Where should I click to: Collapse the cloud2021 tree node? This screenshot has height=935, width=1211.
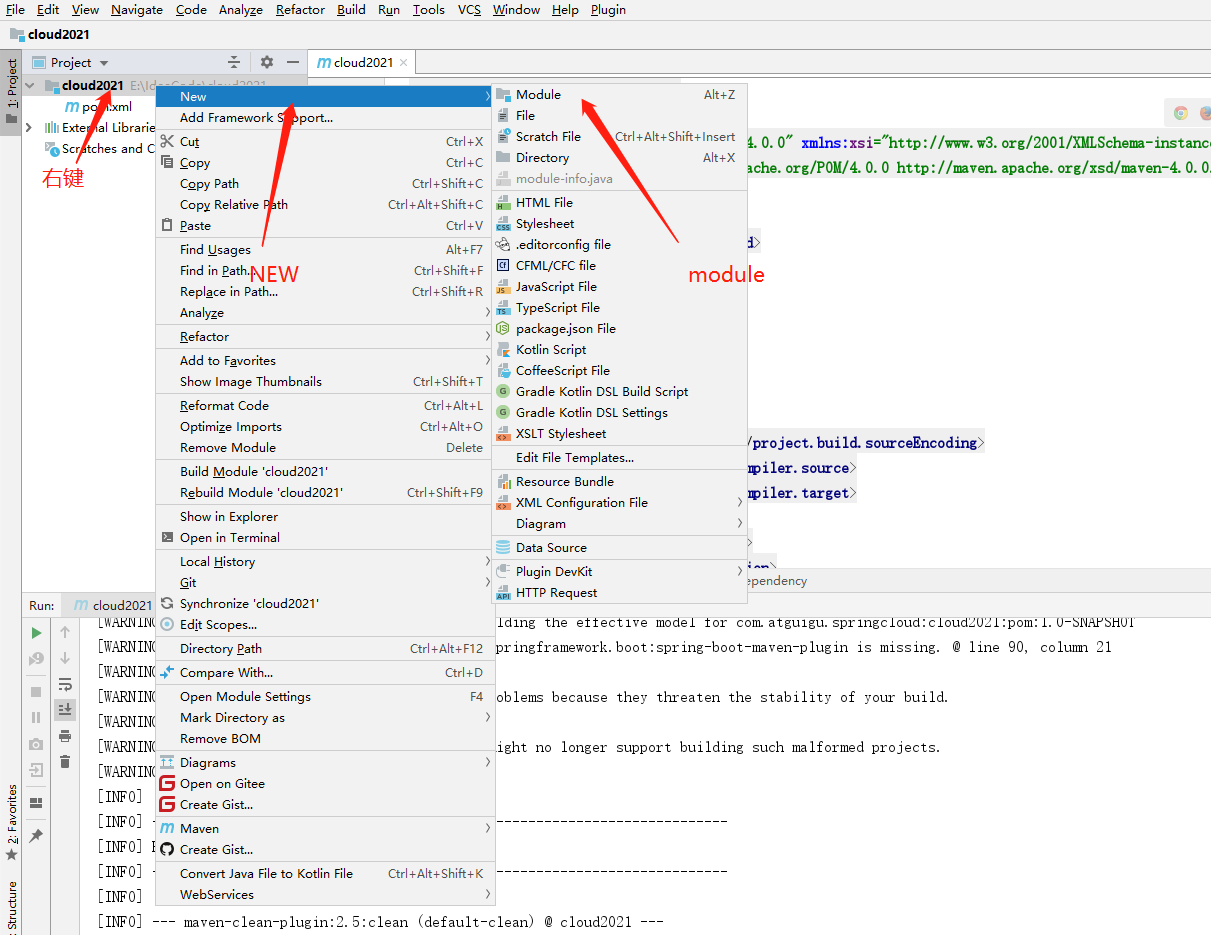[29, 86]
